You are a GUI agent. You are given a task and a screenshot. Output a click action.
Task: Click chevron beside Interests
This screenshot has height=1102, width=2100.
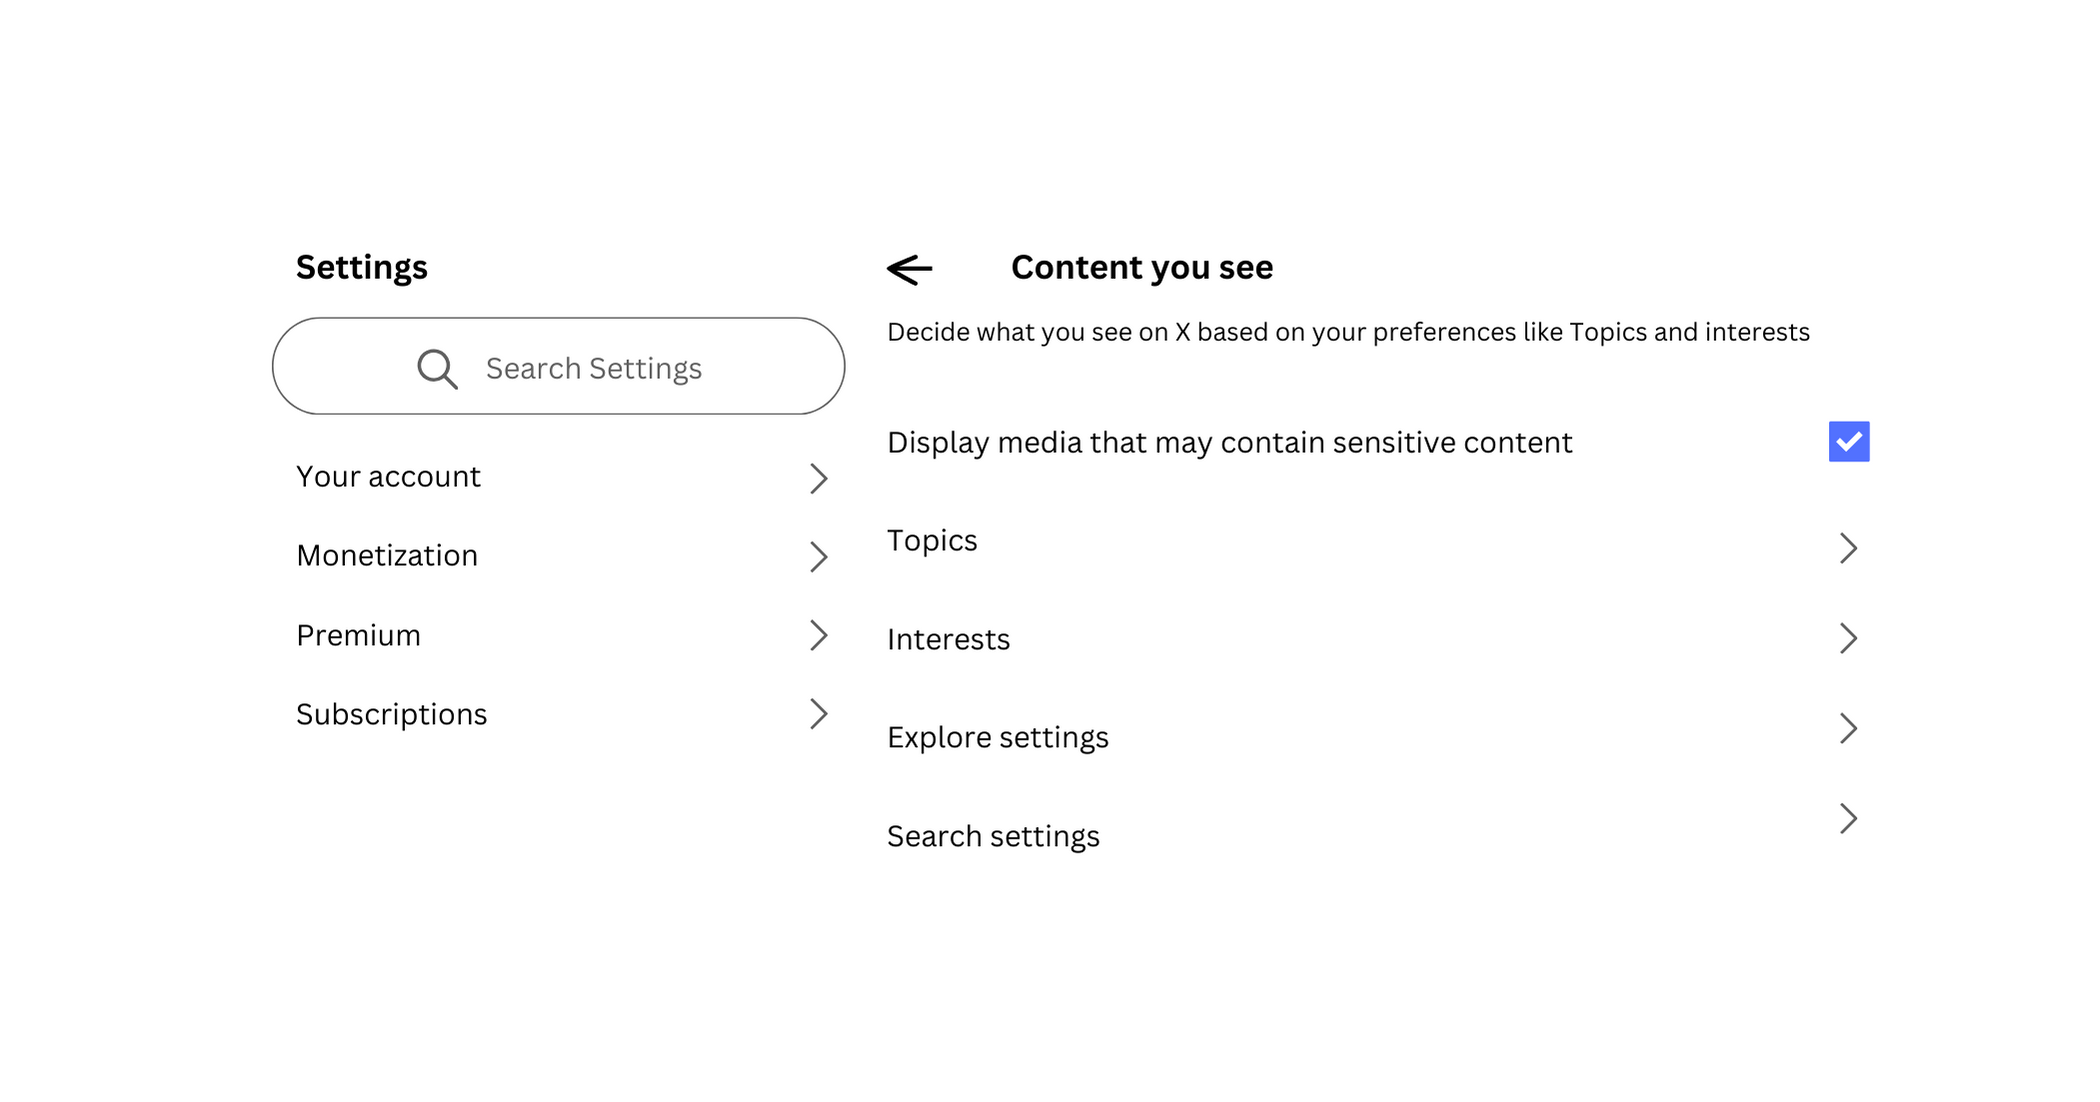click(1848, 638)
